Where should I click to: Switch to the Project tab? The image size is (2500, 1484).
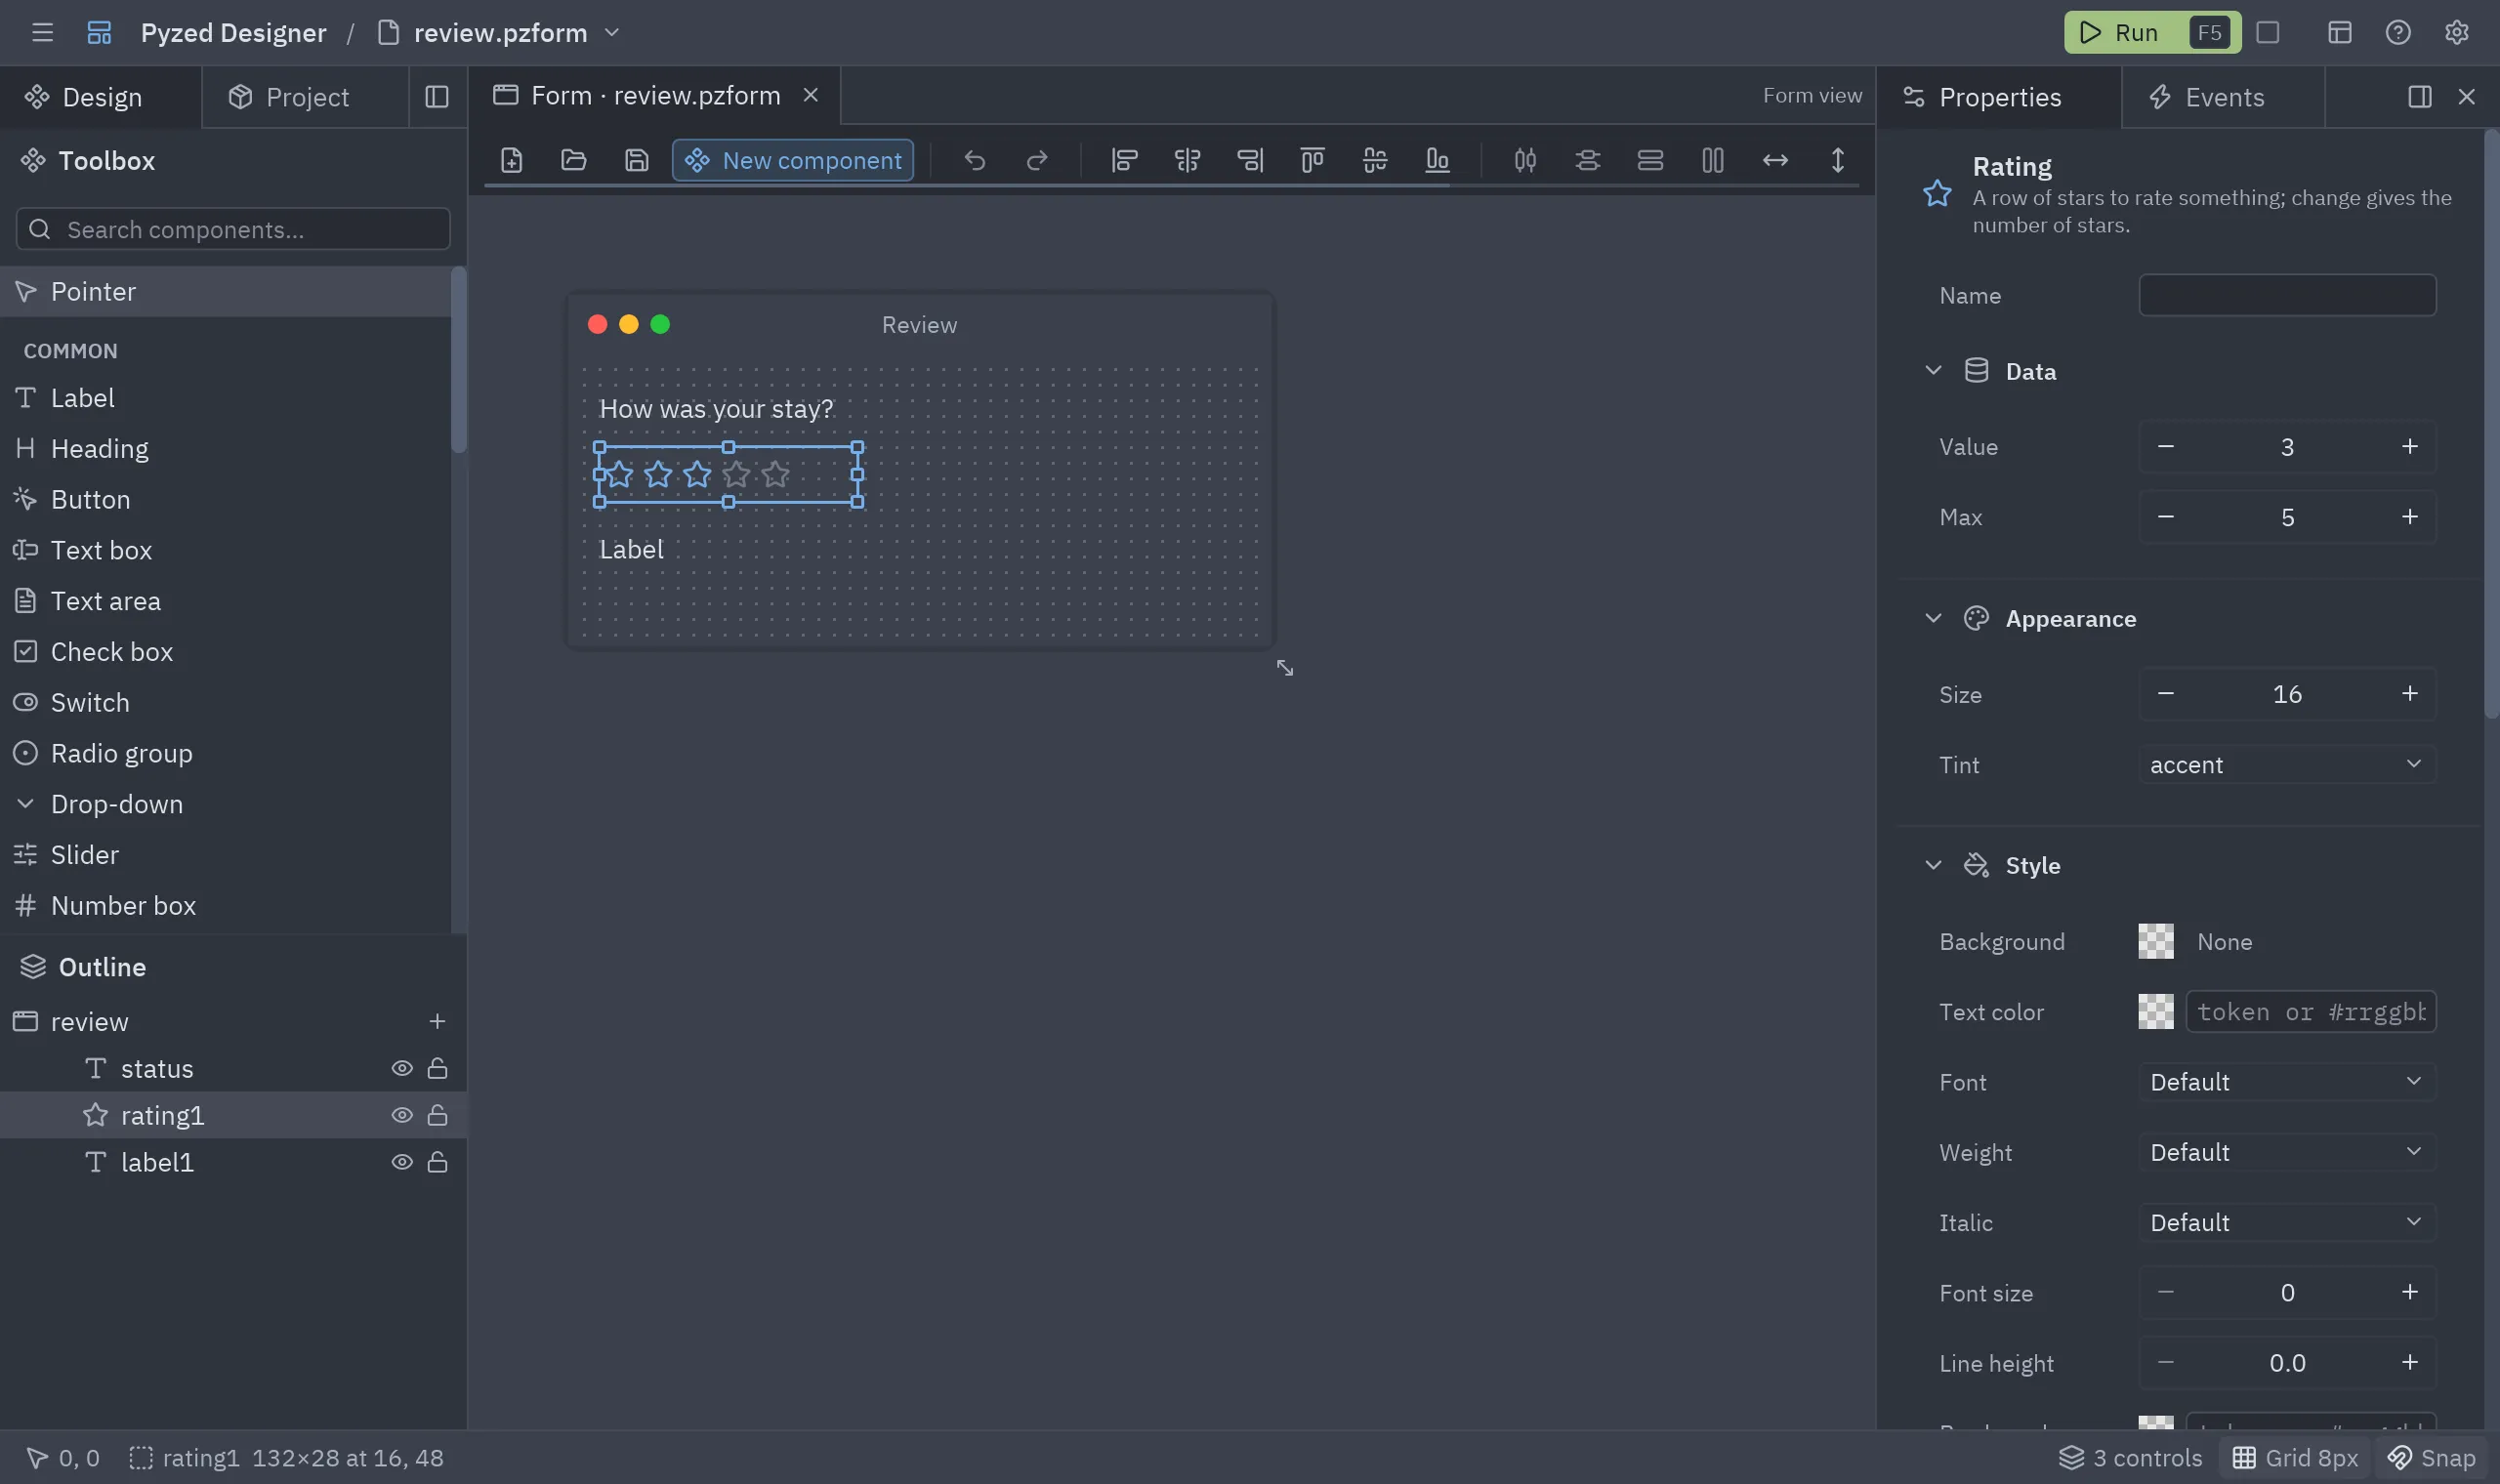pos(306,97)
